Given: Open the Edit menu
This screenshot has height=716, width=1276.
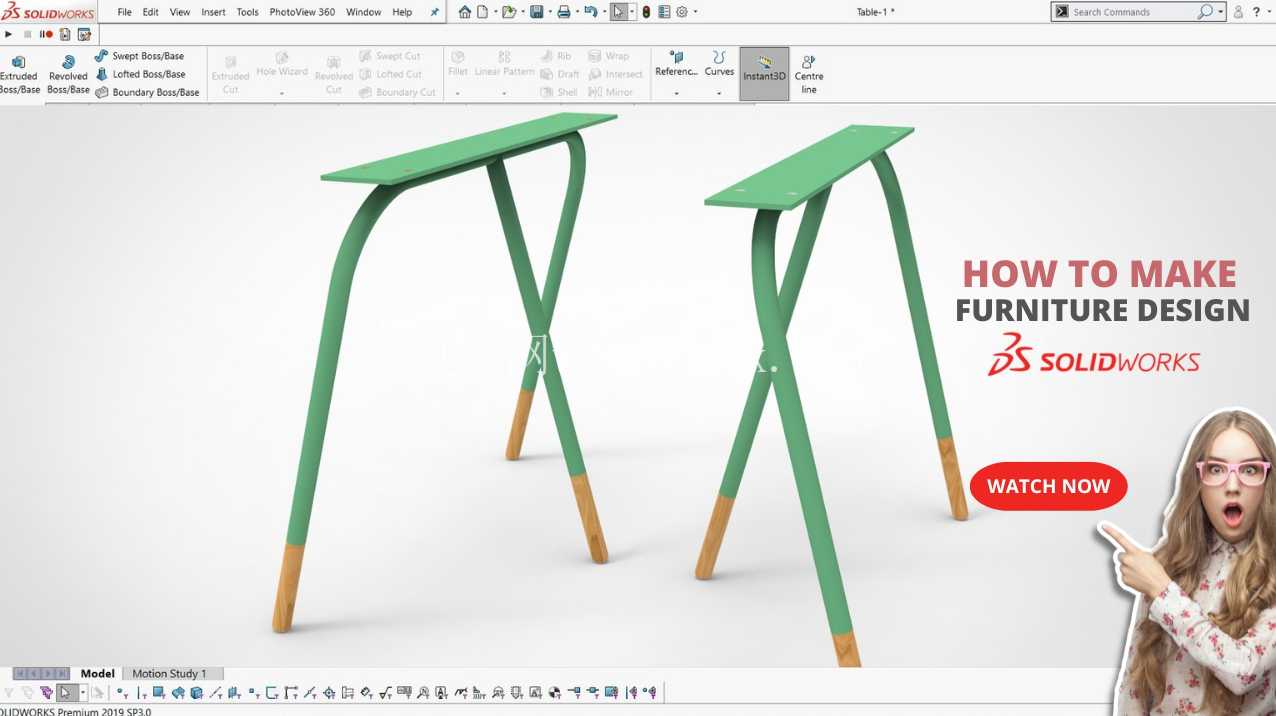Looking at the screenshot, I should pos(150,12).
